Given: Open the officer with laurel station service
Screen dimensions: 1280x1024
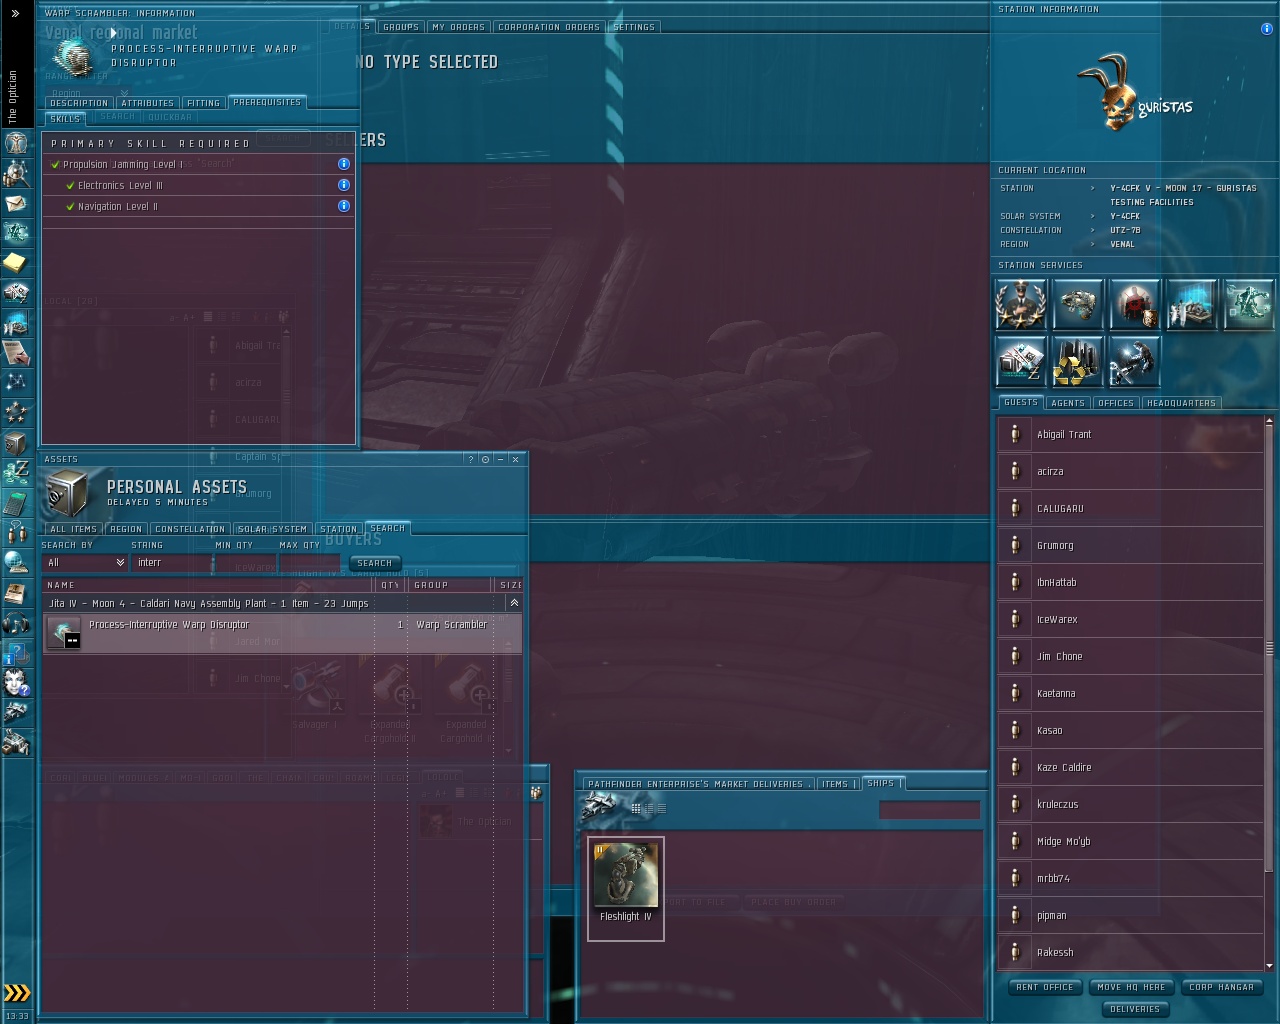Looking at the screenshot, I should [1020, 304].
